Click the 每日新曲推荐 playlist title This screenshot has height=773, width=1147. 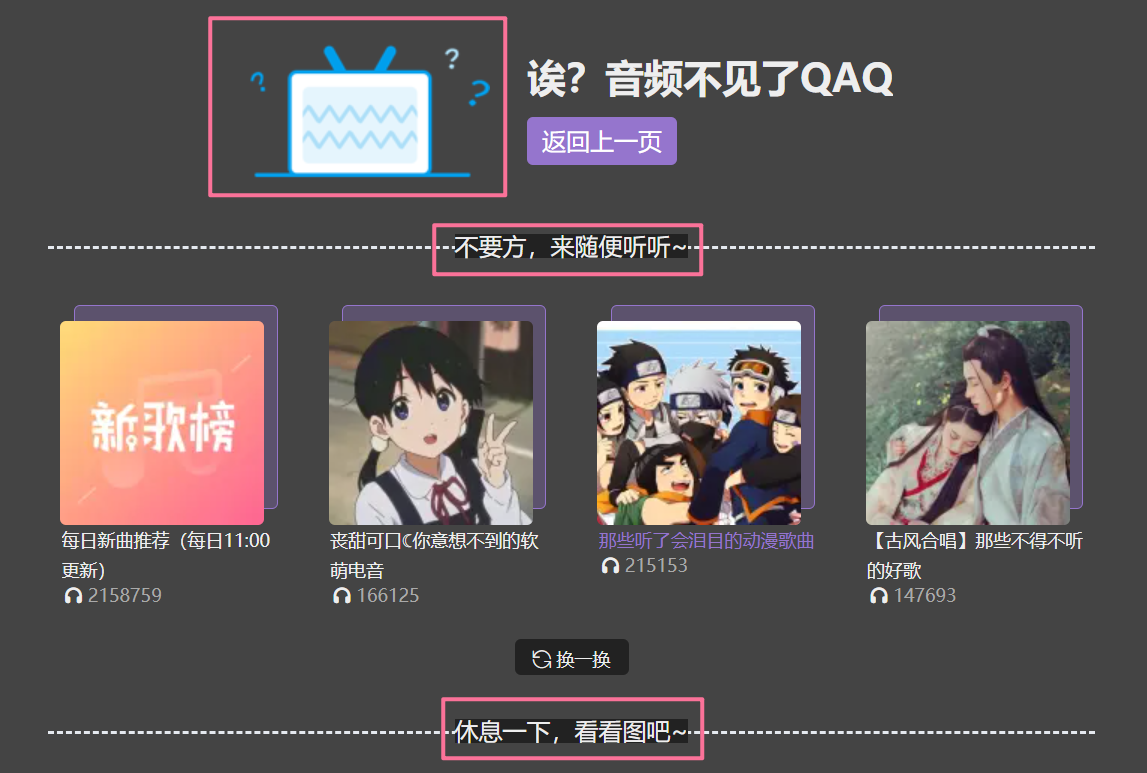[x=166, y=555]
